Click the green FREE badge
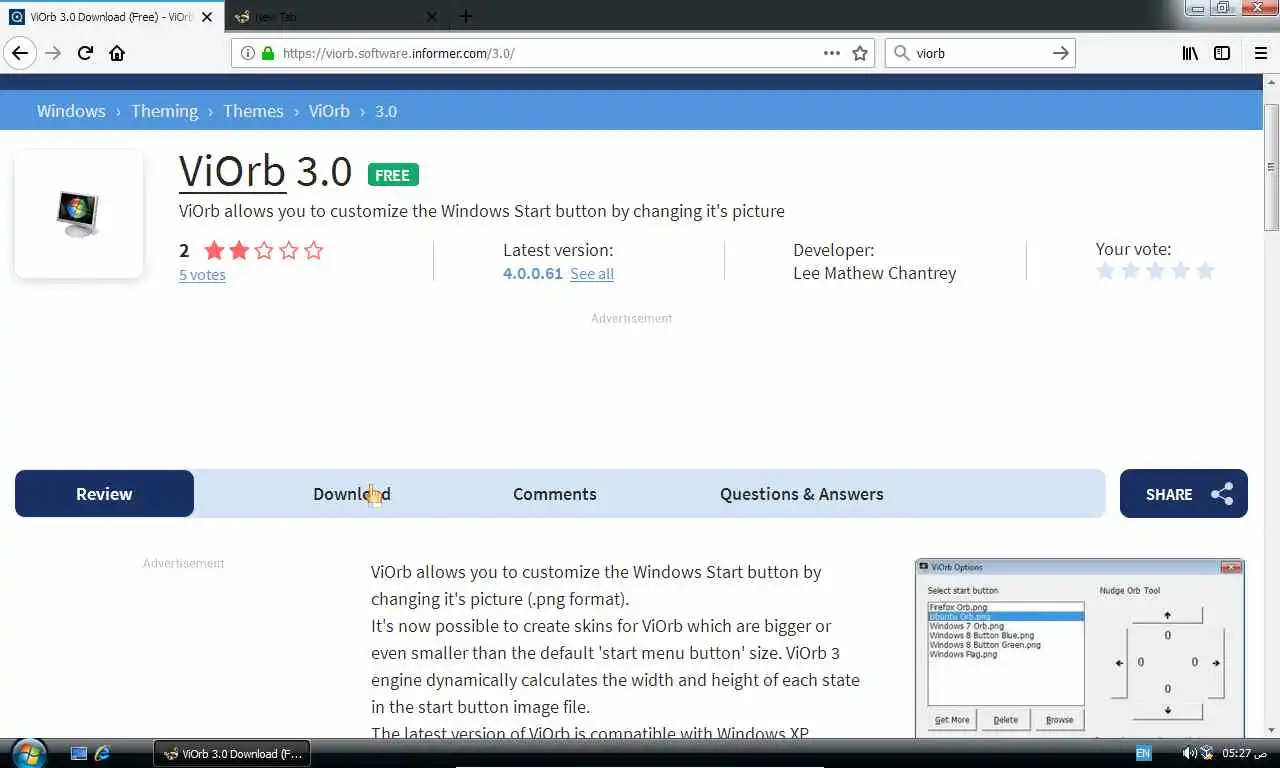1280x768 pixels. 393,175
